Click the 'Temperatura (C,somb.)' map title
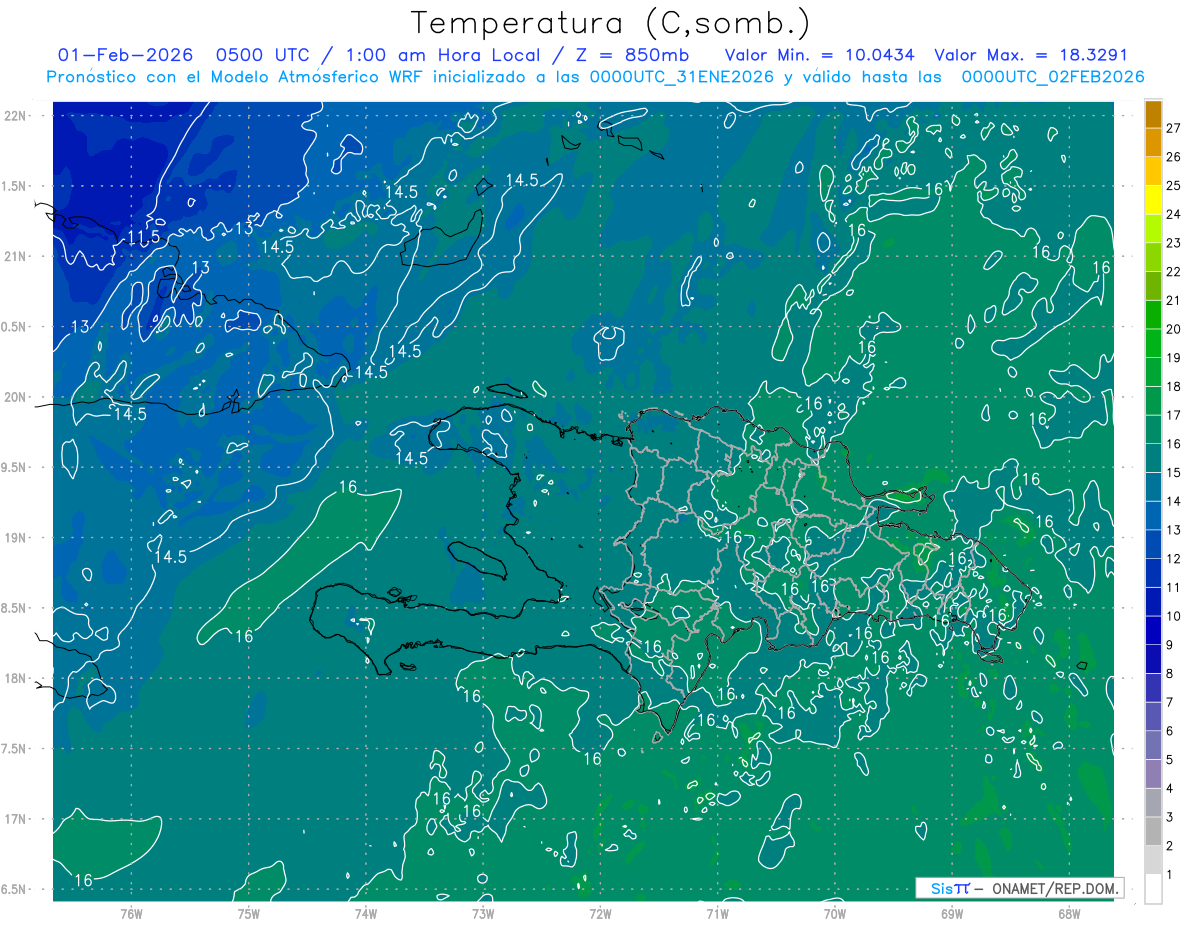The image size is (1200, 927). click(x=610, y=23)
